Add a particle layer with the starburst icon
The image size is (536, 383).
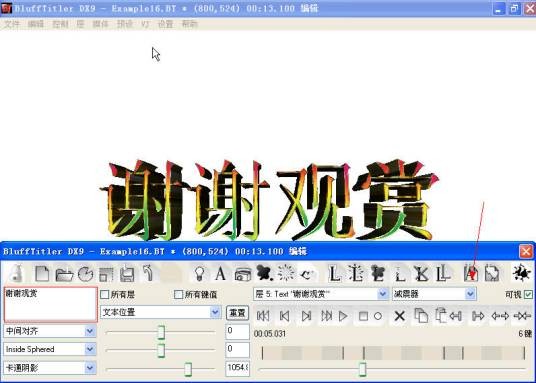pyautogui.click(x=286, y=273)
